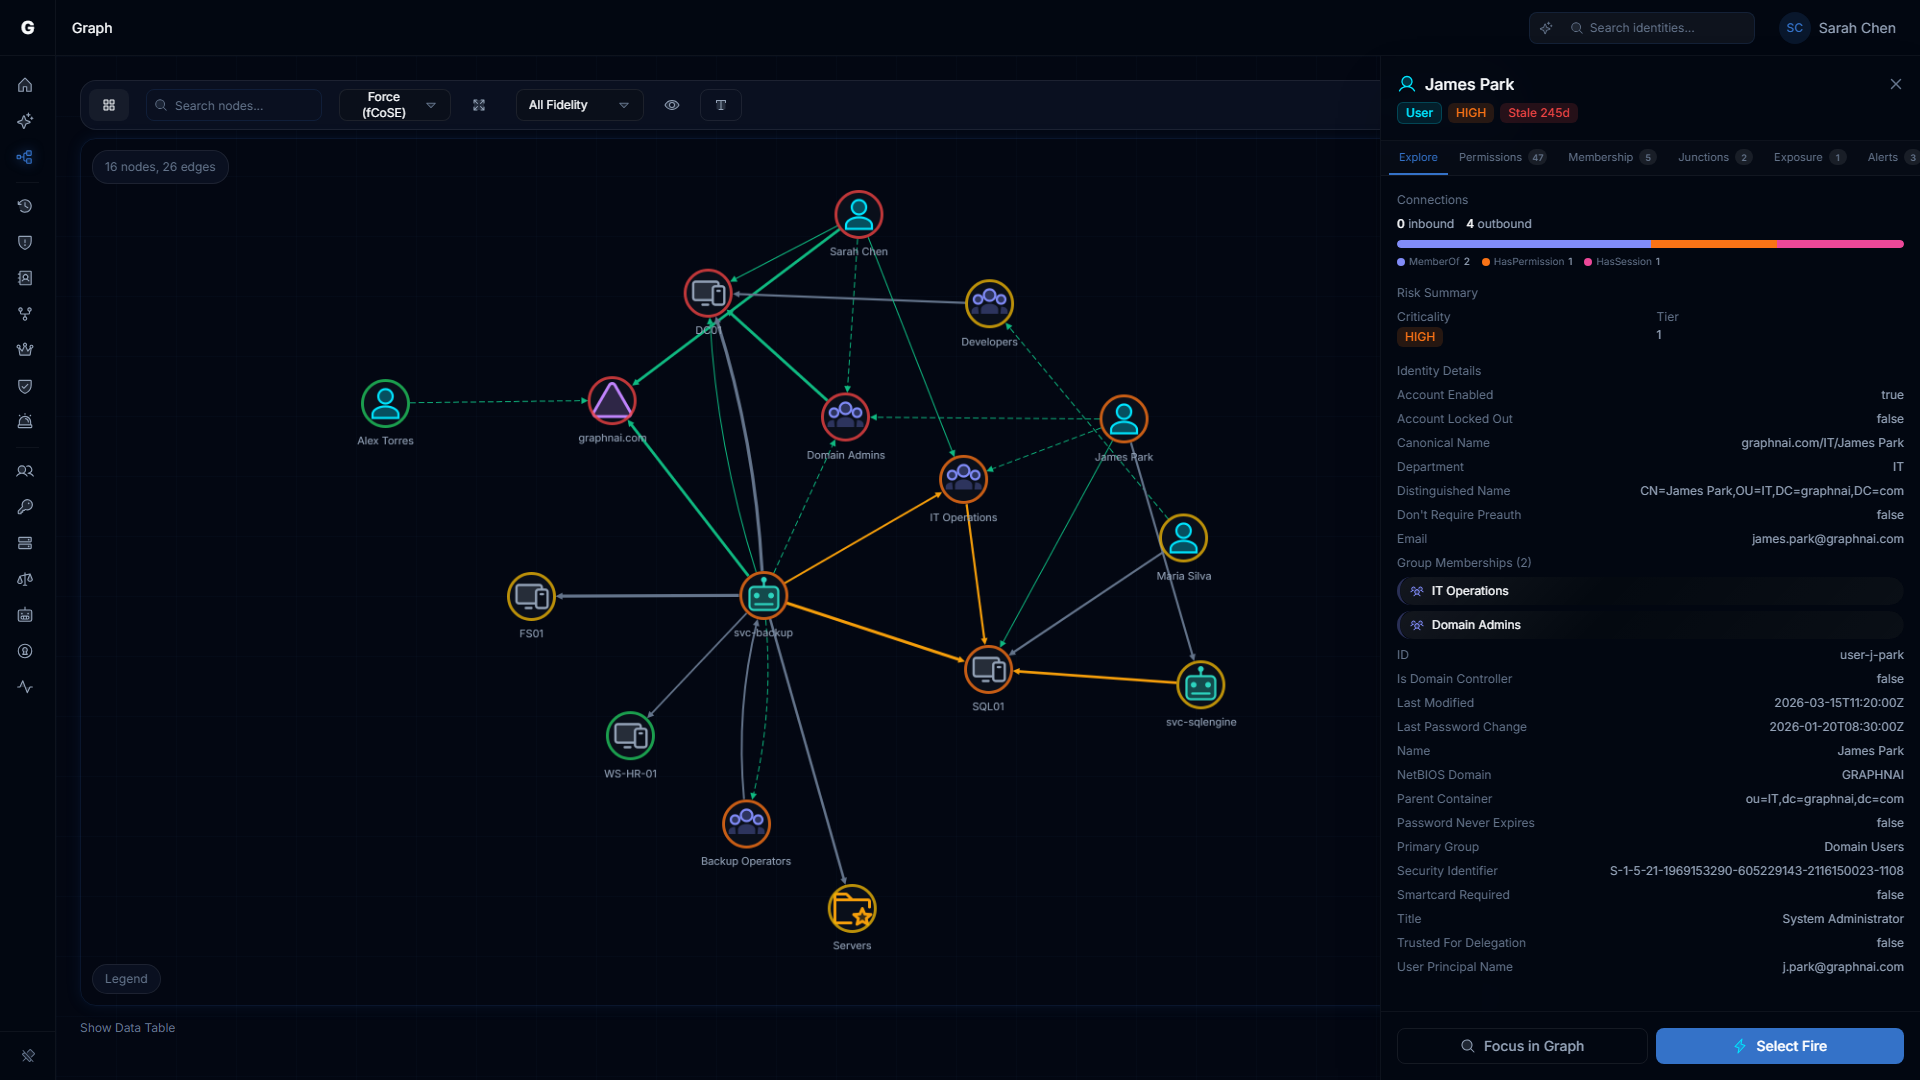Viewport: 1920px width, 1080px height.
Task: Expand the Domain Admins group membership
Action: pyautogui.click(x=1649, y=624)
